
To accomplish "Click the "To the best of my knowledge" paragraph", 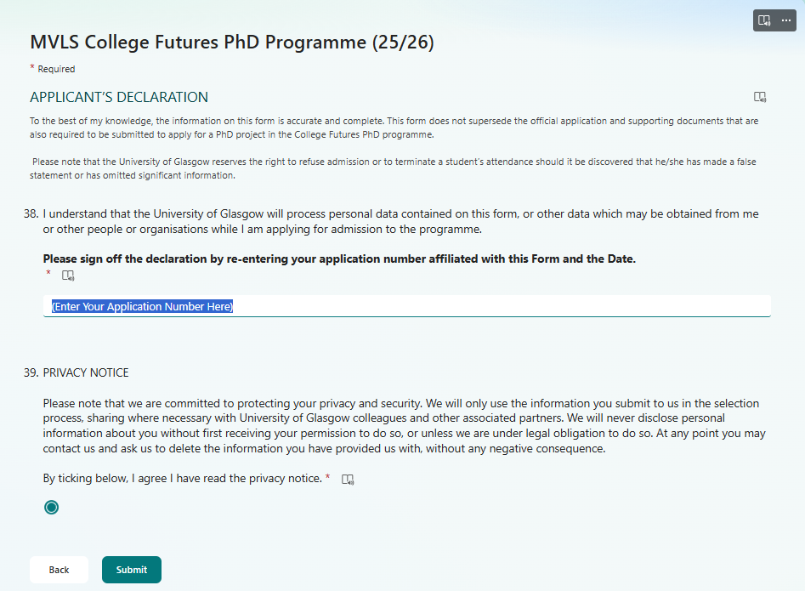I will click(394, 127).
